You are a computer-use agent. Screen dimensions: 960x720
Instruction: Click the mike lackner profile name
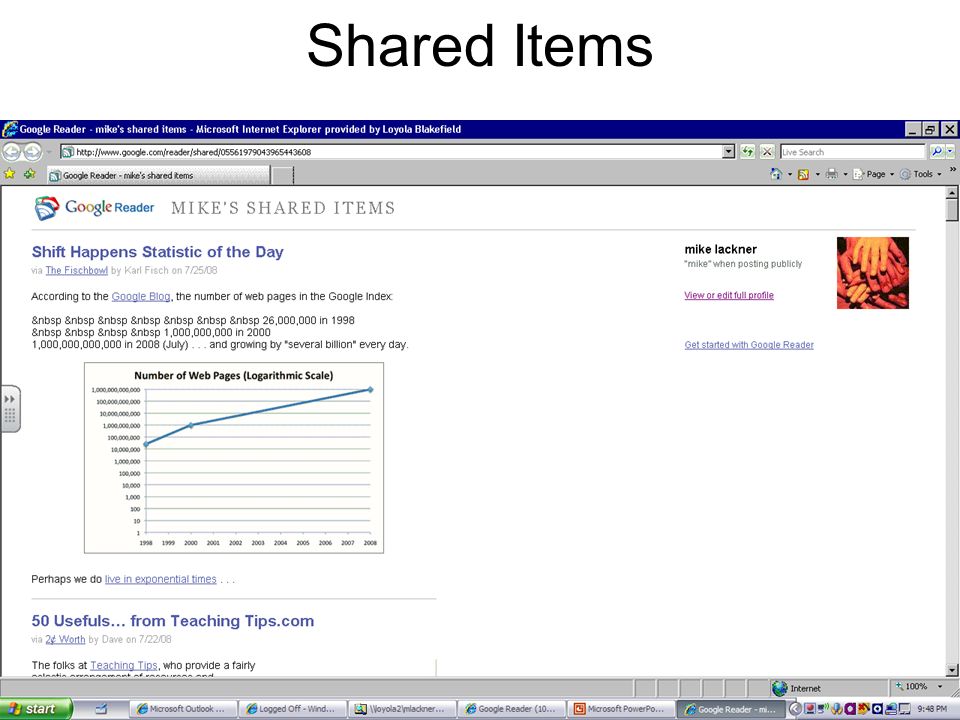721,249
